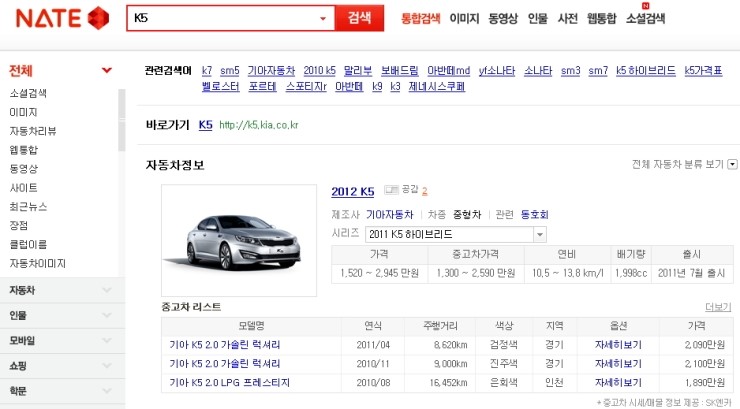
Task: Open the search box suggestion dropdown arrow
Action: [323, 18]
